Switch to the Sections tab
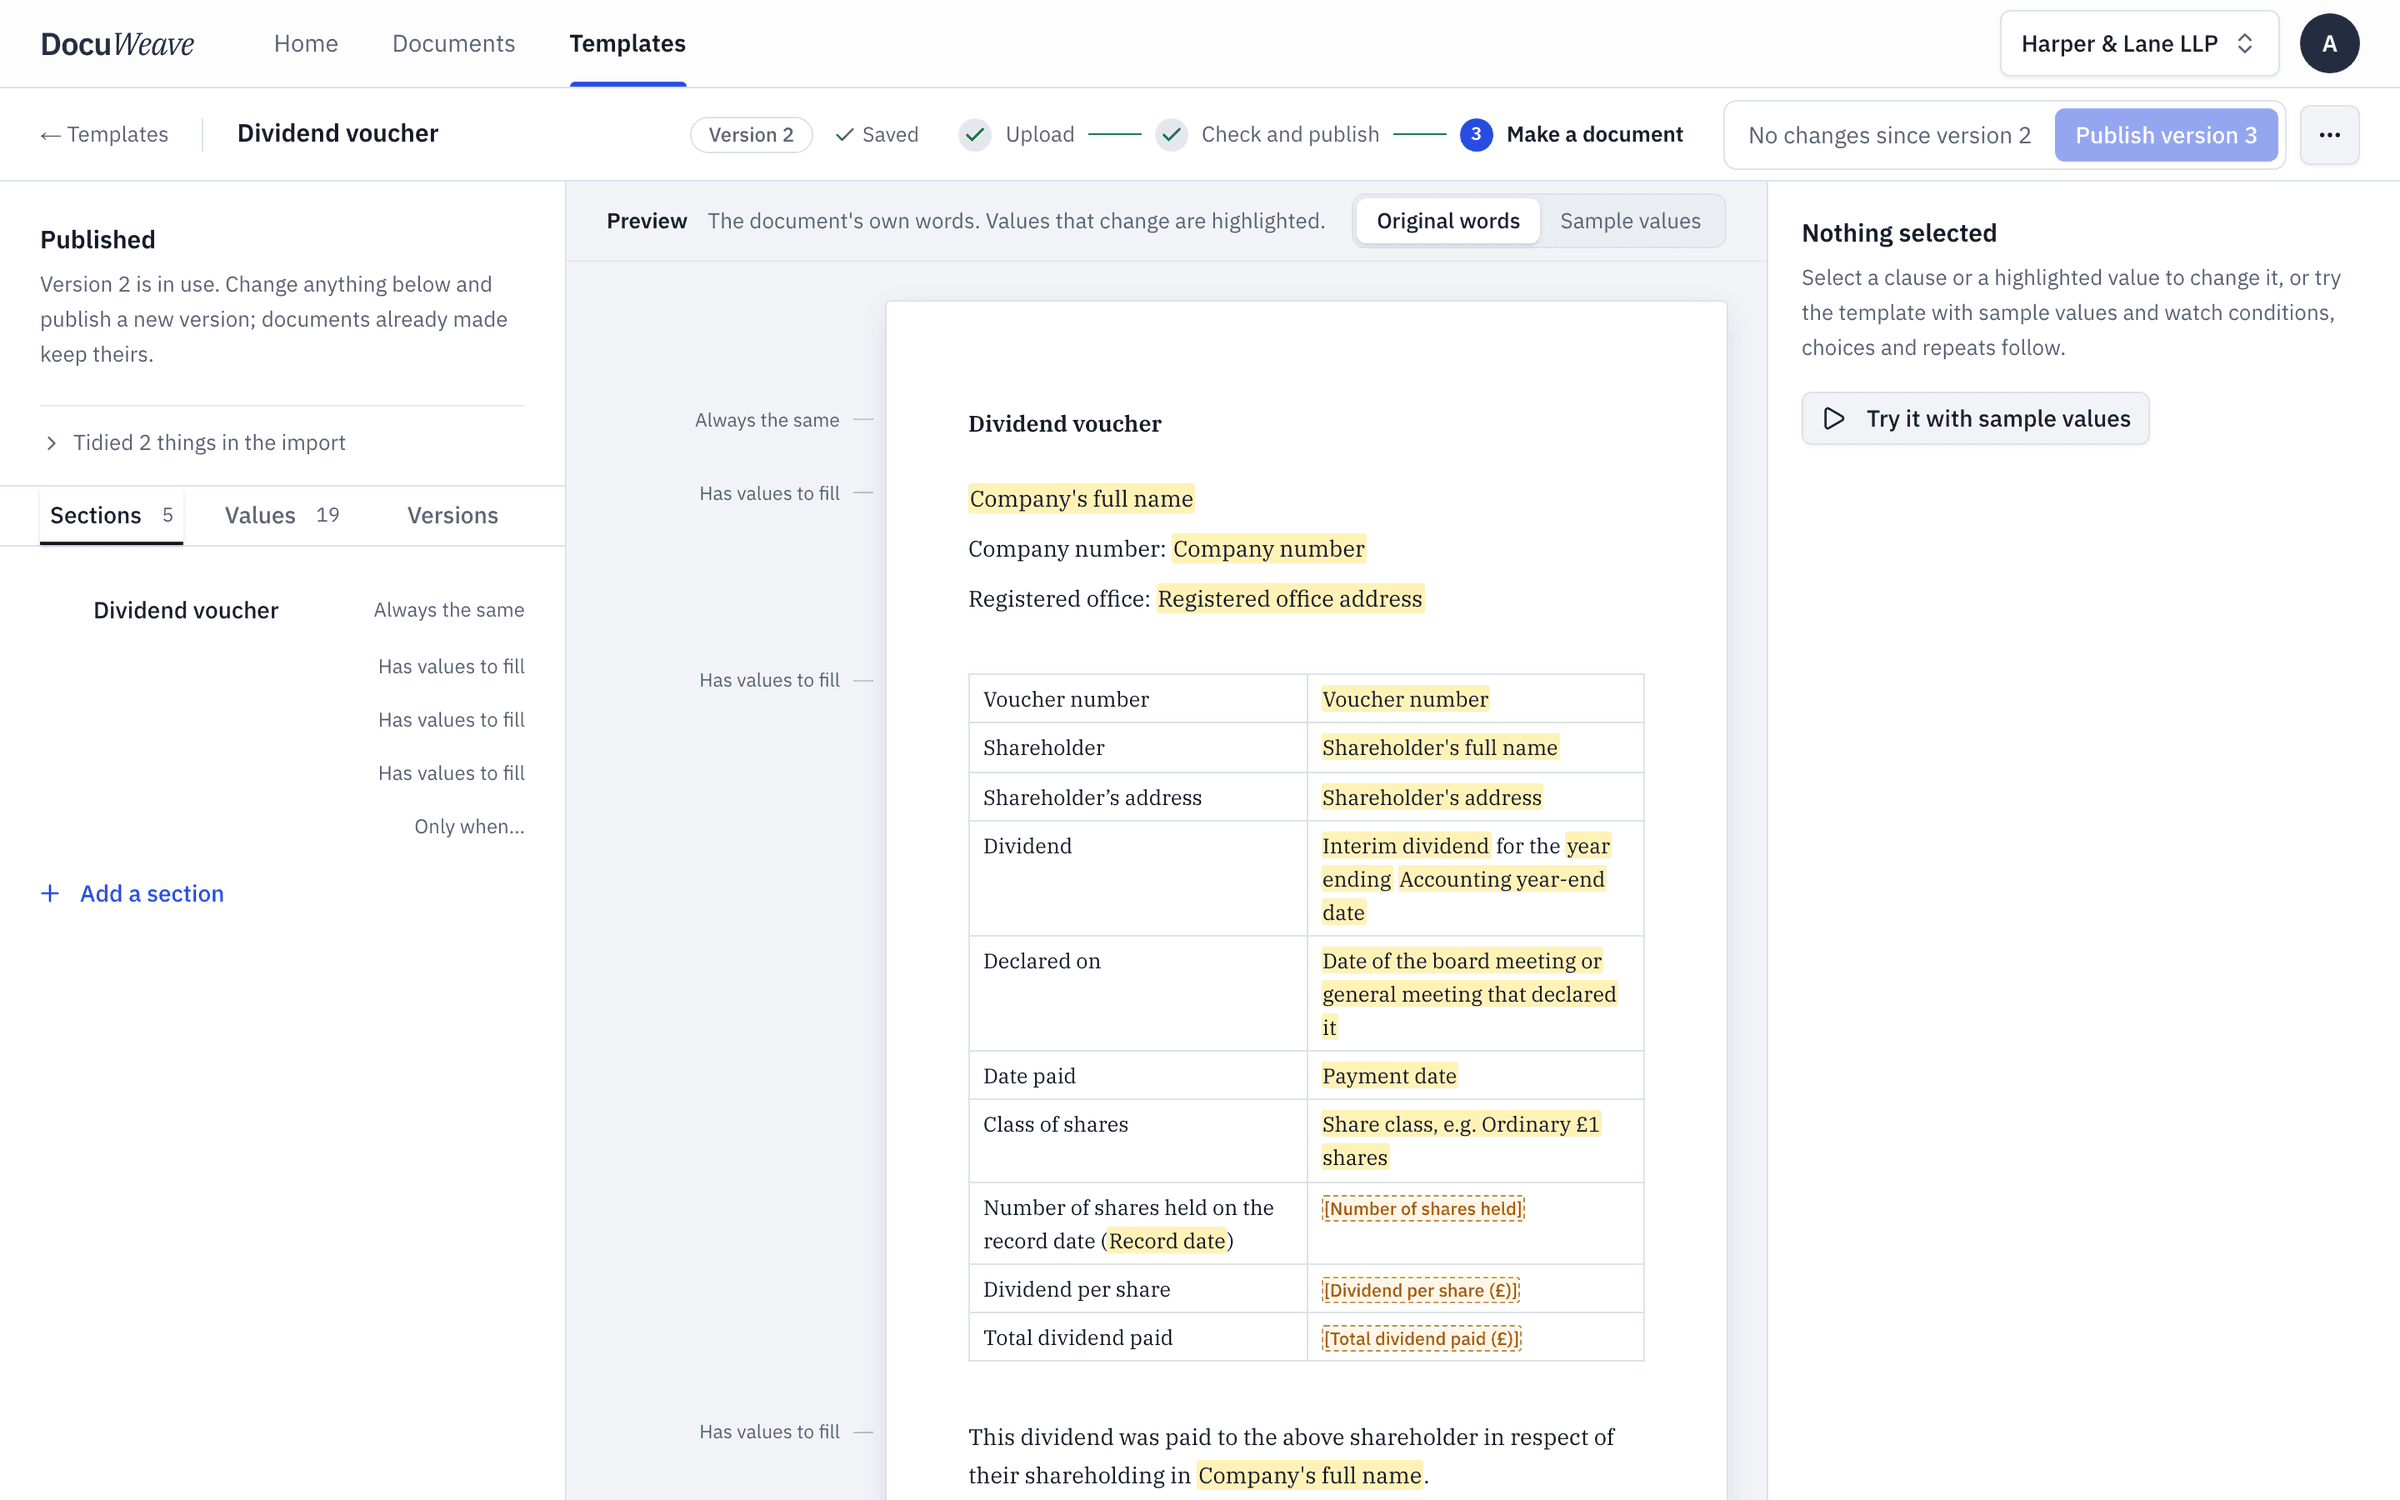The image size is (2400, 1500). coord(111,515)
